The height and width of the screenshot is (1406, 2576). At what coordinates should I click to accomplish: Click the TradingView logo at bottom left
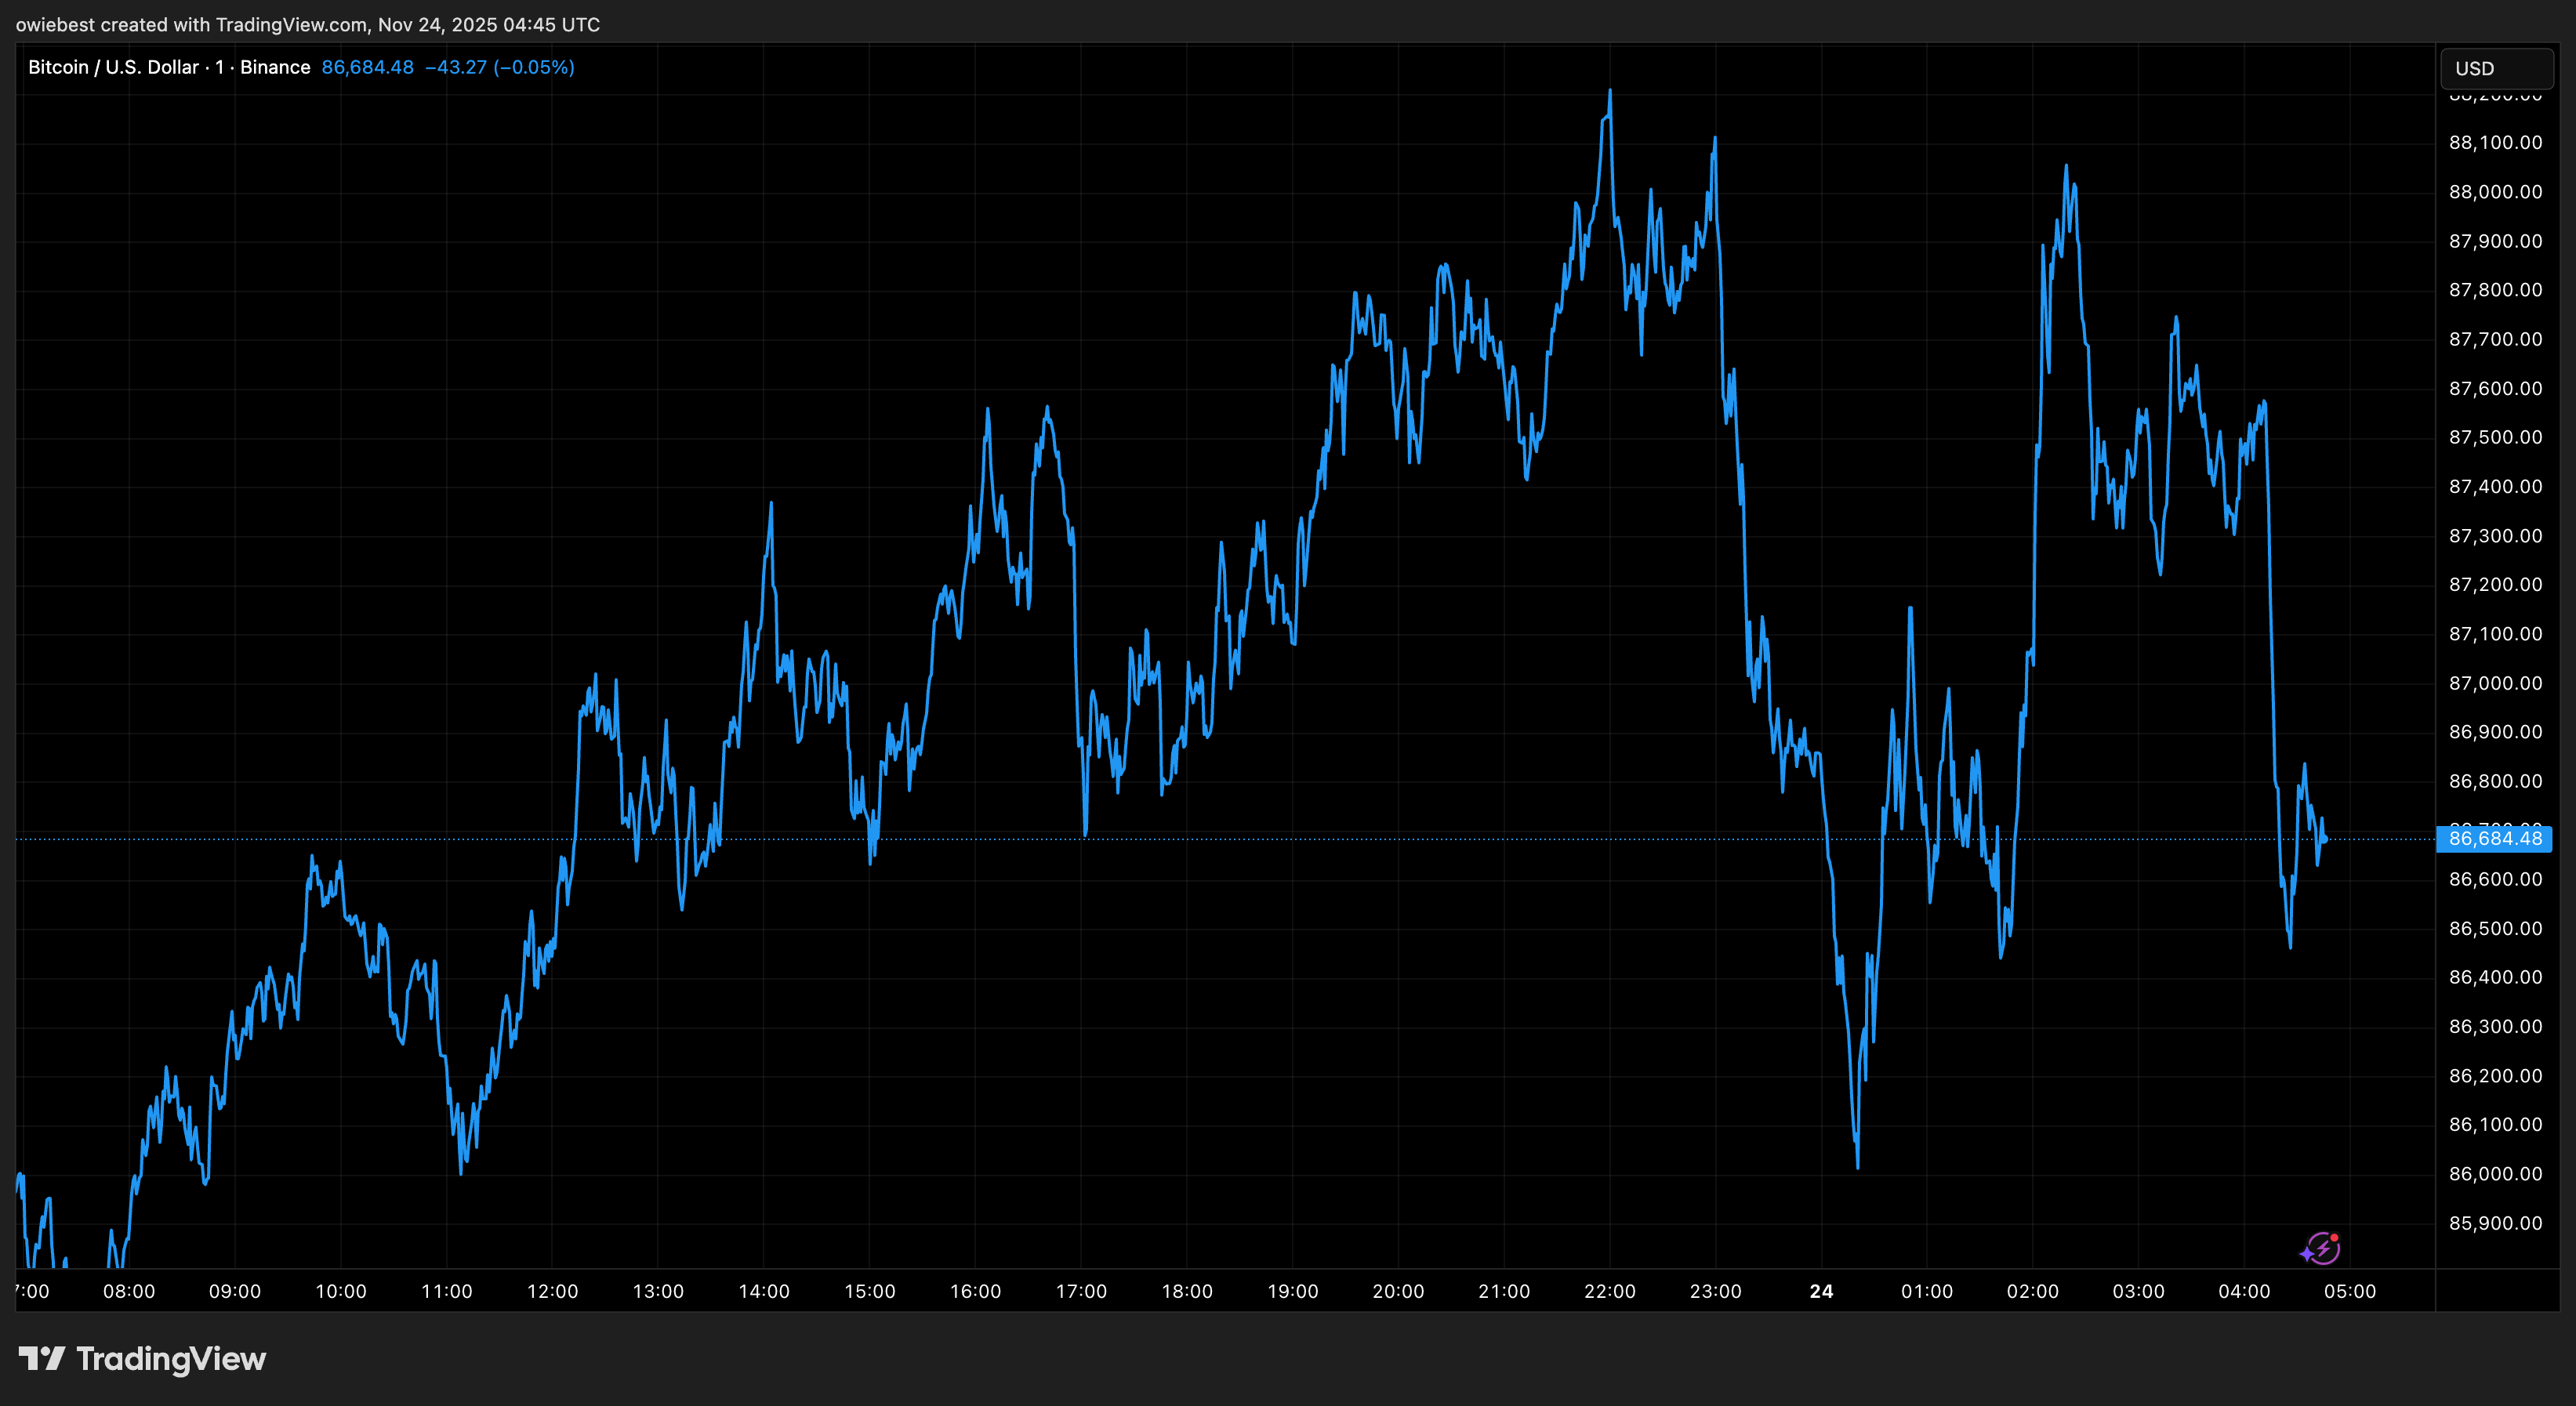pyautogui.click(x=142, y=1359)
